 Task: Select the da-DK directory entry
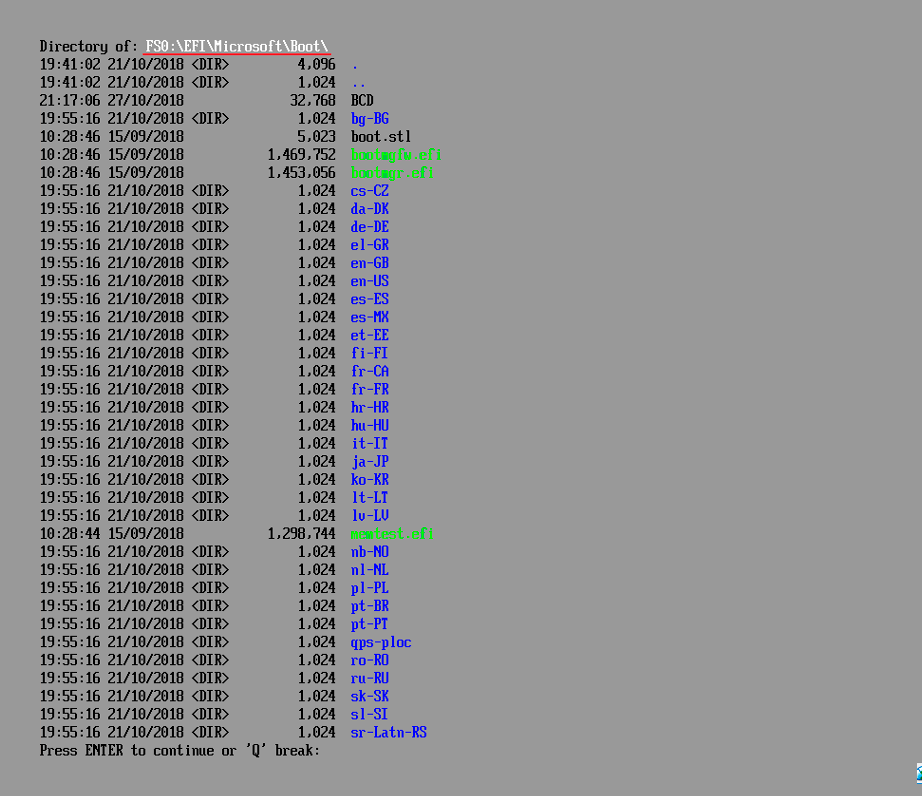[x=370, y=209]
